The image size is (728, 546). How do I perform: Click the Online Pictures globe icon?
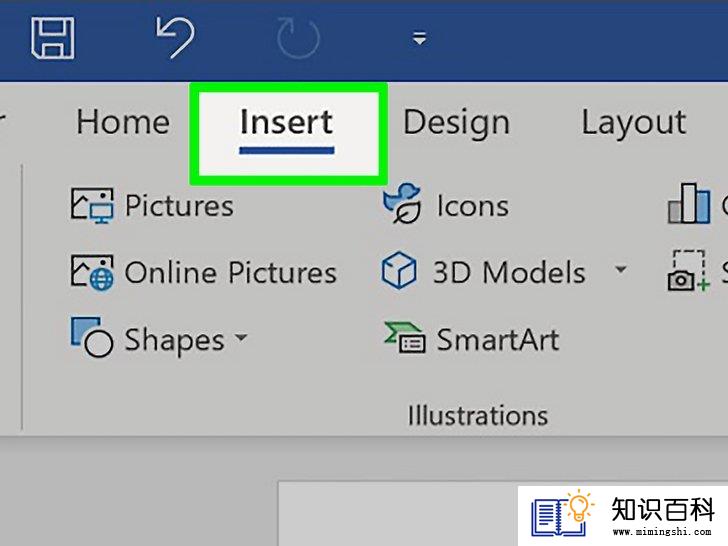91,273
